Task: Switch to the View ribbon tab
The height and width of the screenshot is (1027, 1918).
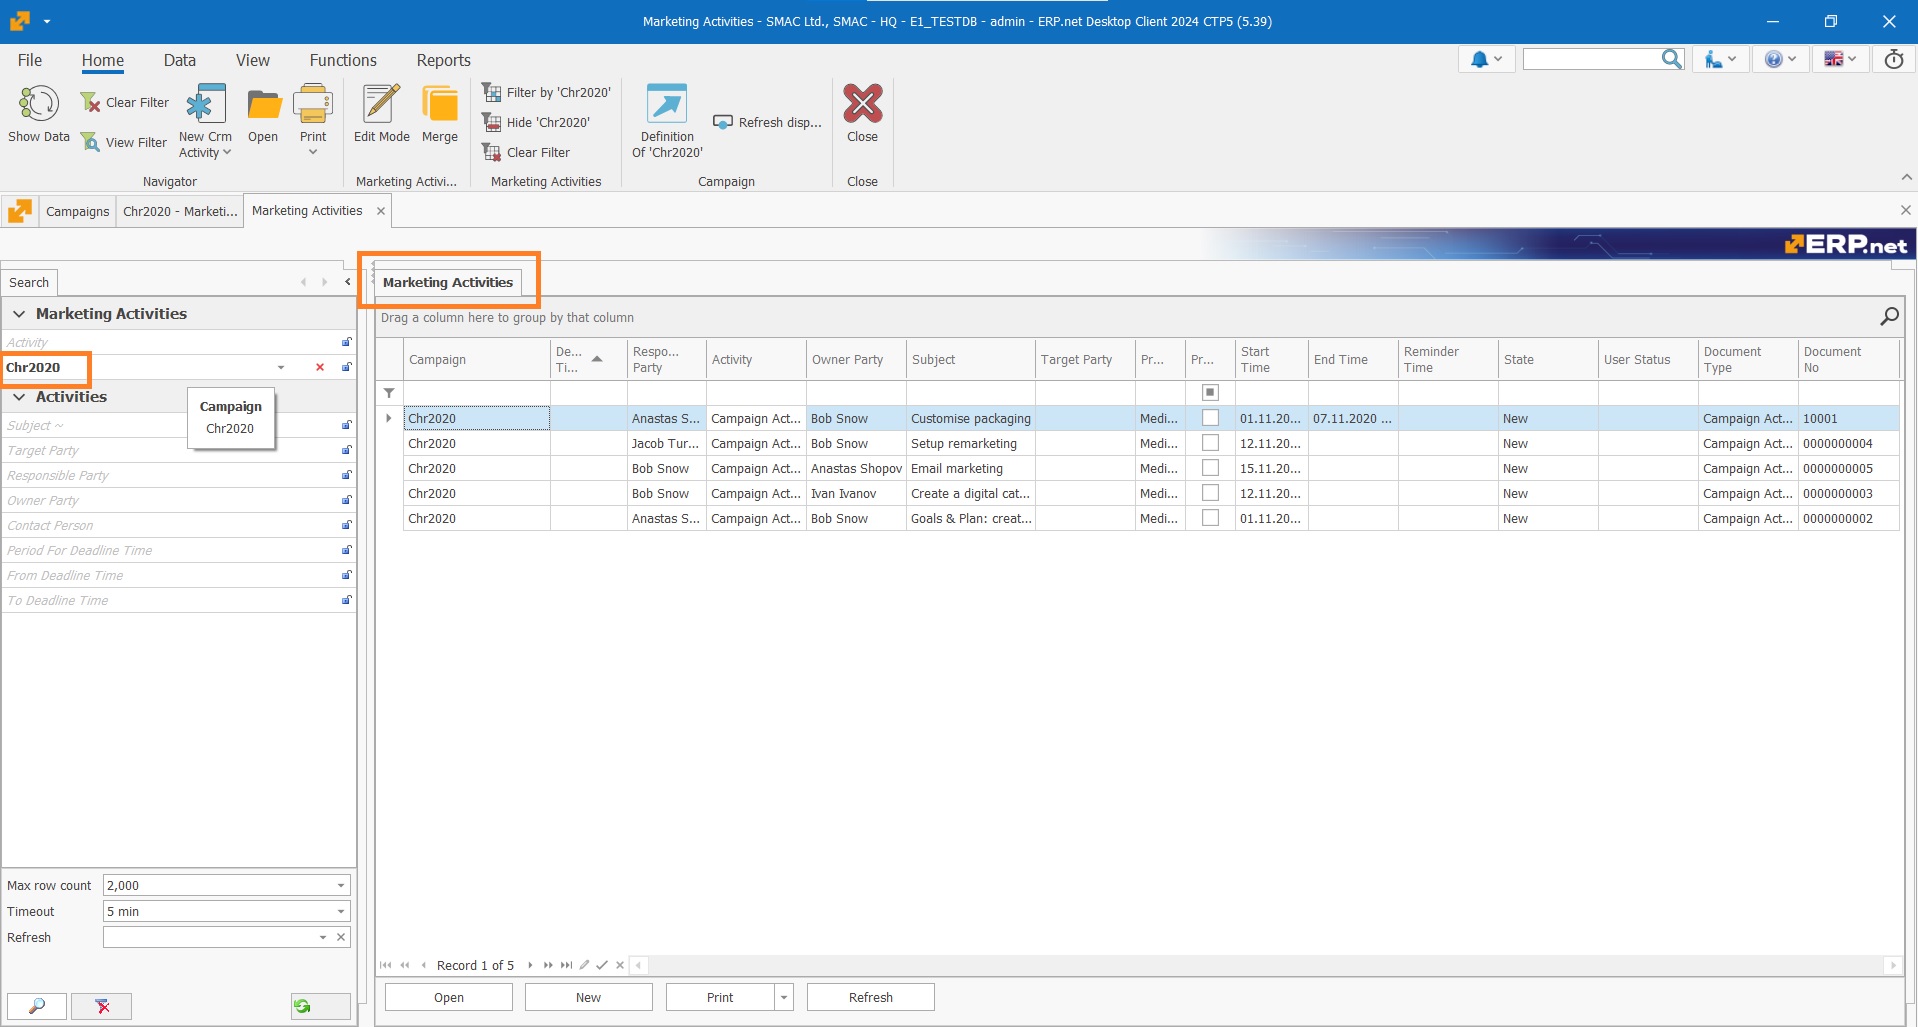Action: (253, 60)
